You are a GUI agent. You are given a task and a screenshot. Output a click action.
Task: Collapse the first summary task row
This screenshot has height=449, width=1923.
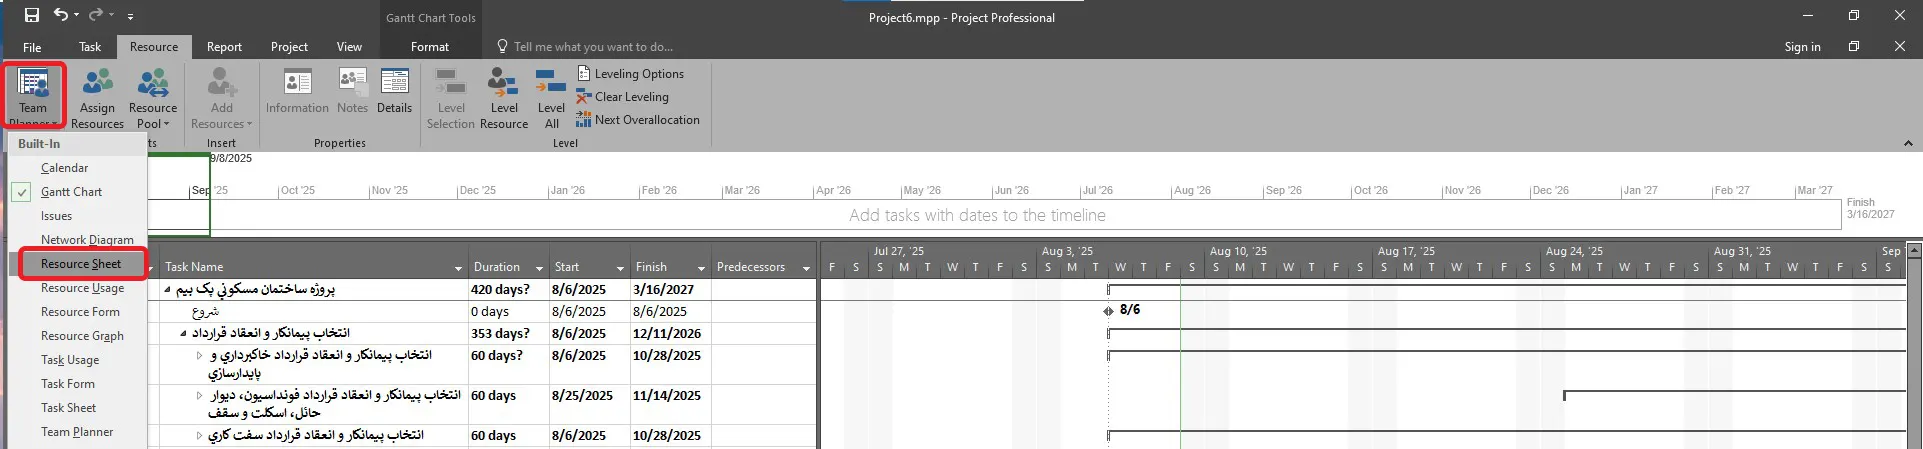point(167,290)
